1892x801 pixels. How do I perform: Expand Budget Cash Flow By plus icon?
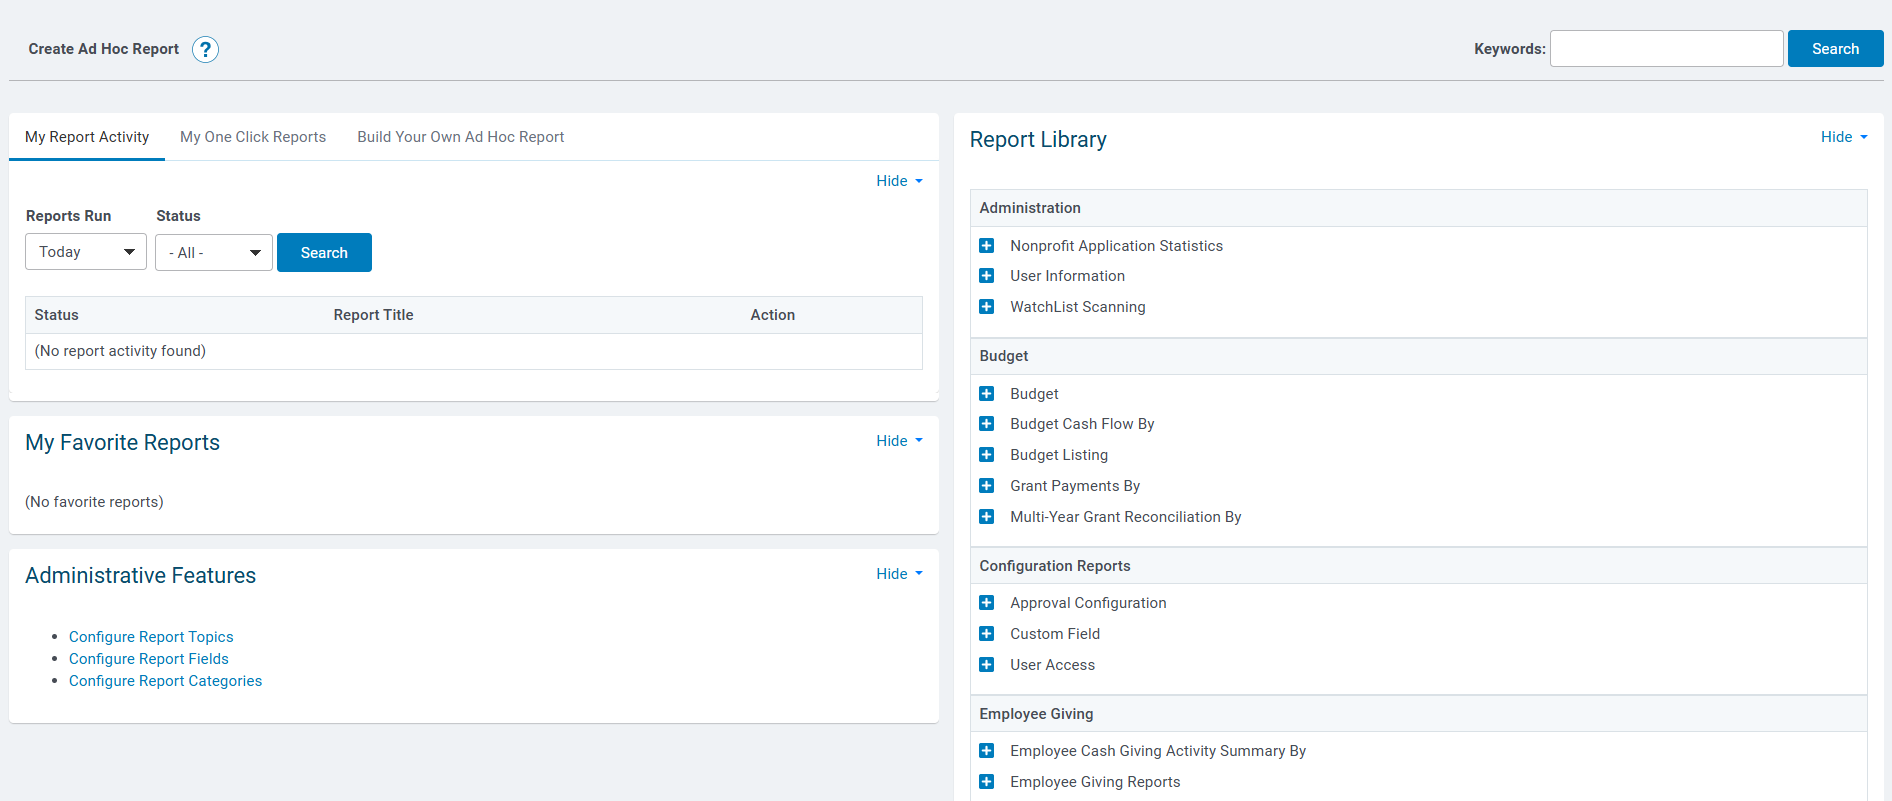pos(986,424)
